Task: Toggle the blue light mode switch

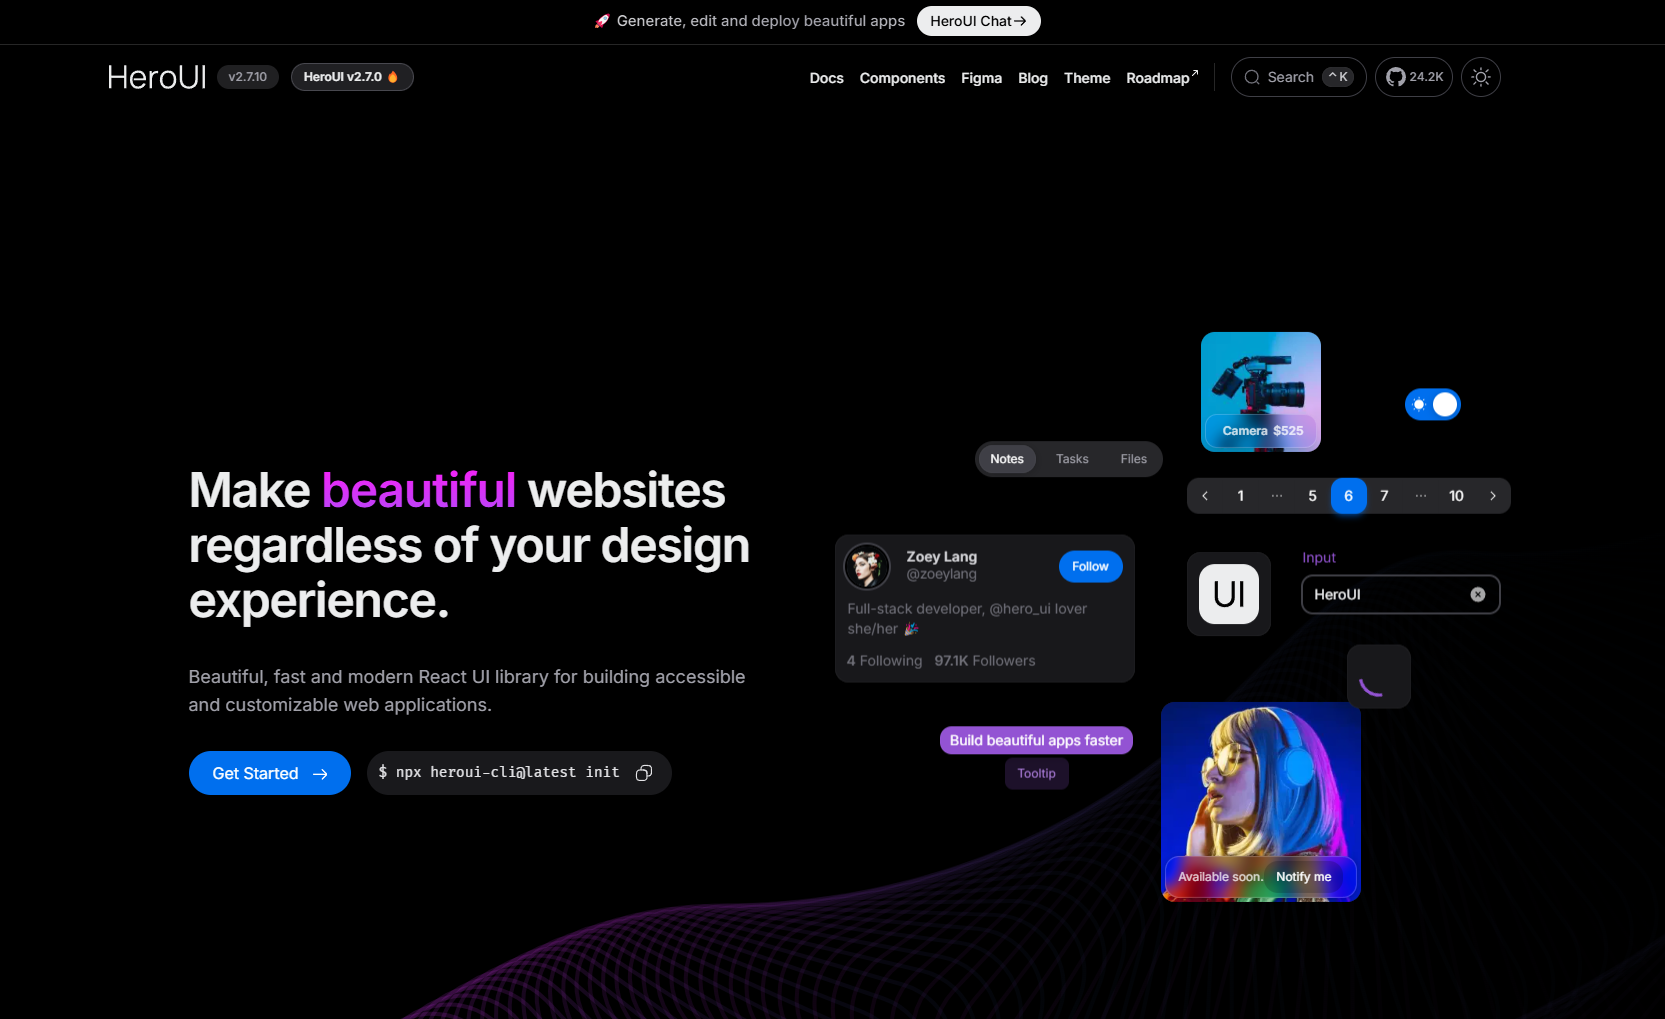Action: coord(1432,405)
